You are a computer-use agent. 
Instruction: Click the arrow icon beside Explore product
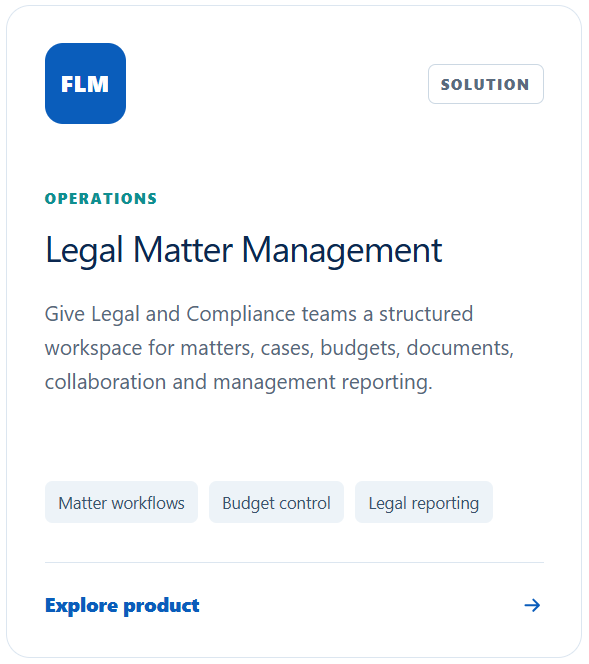532,606
